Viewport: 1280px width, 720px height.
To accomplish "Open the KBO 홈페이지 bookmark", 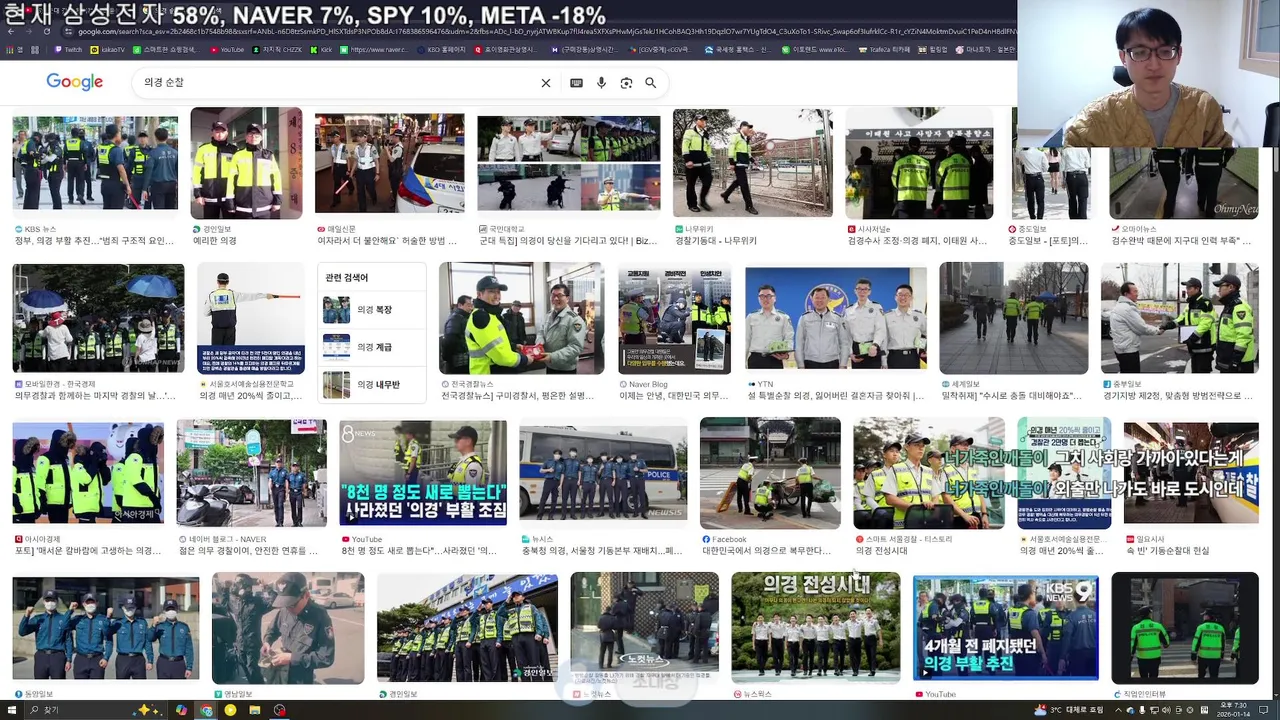I will [441, 49].
